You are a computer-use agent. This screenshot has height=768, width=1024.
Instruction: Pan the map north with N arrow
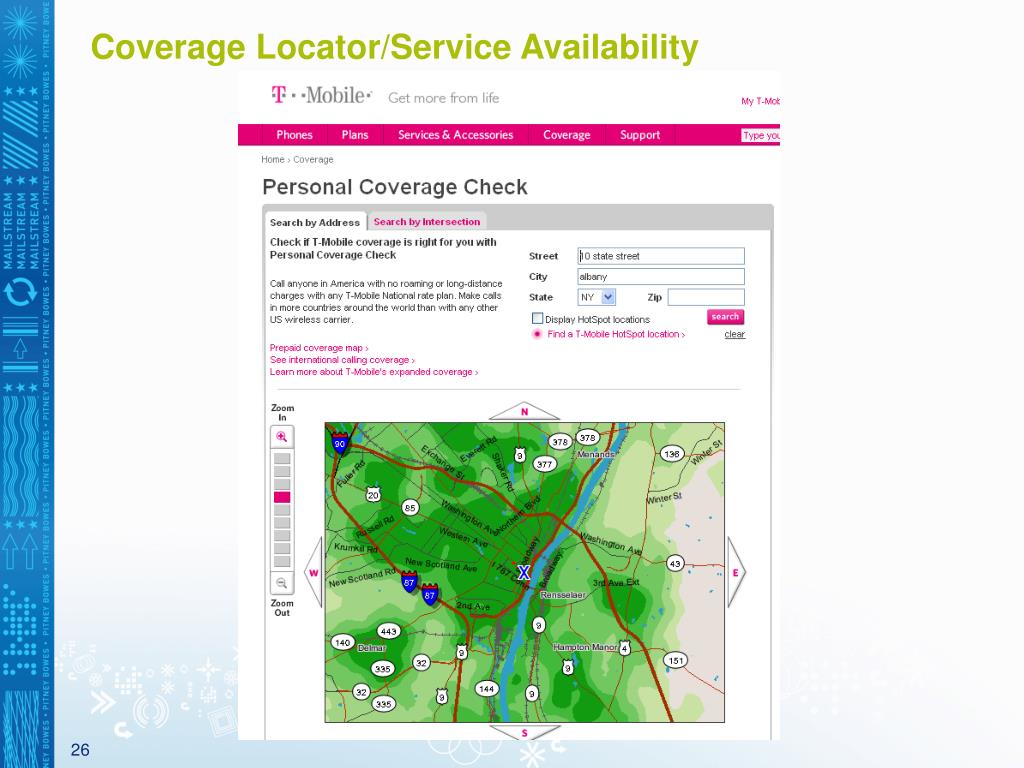coord(524,411)
